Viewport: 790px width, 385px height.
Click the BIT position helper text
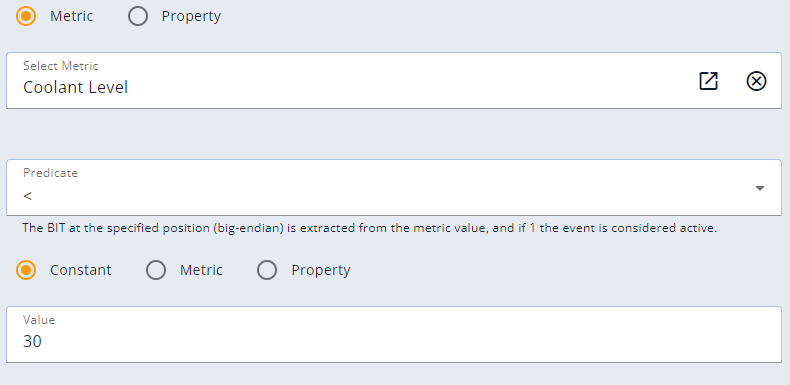[369, 228]
